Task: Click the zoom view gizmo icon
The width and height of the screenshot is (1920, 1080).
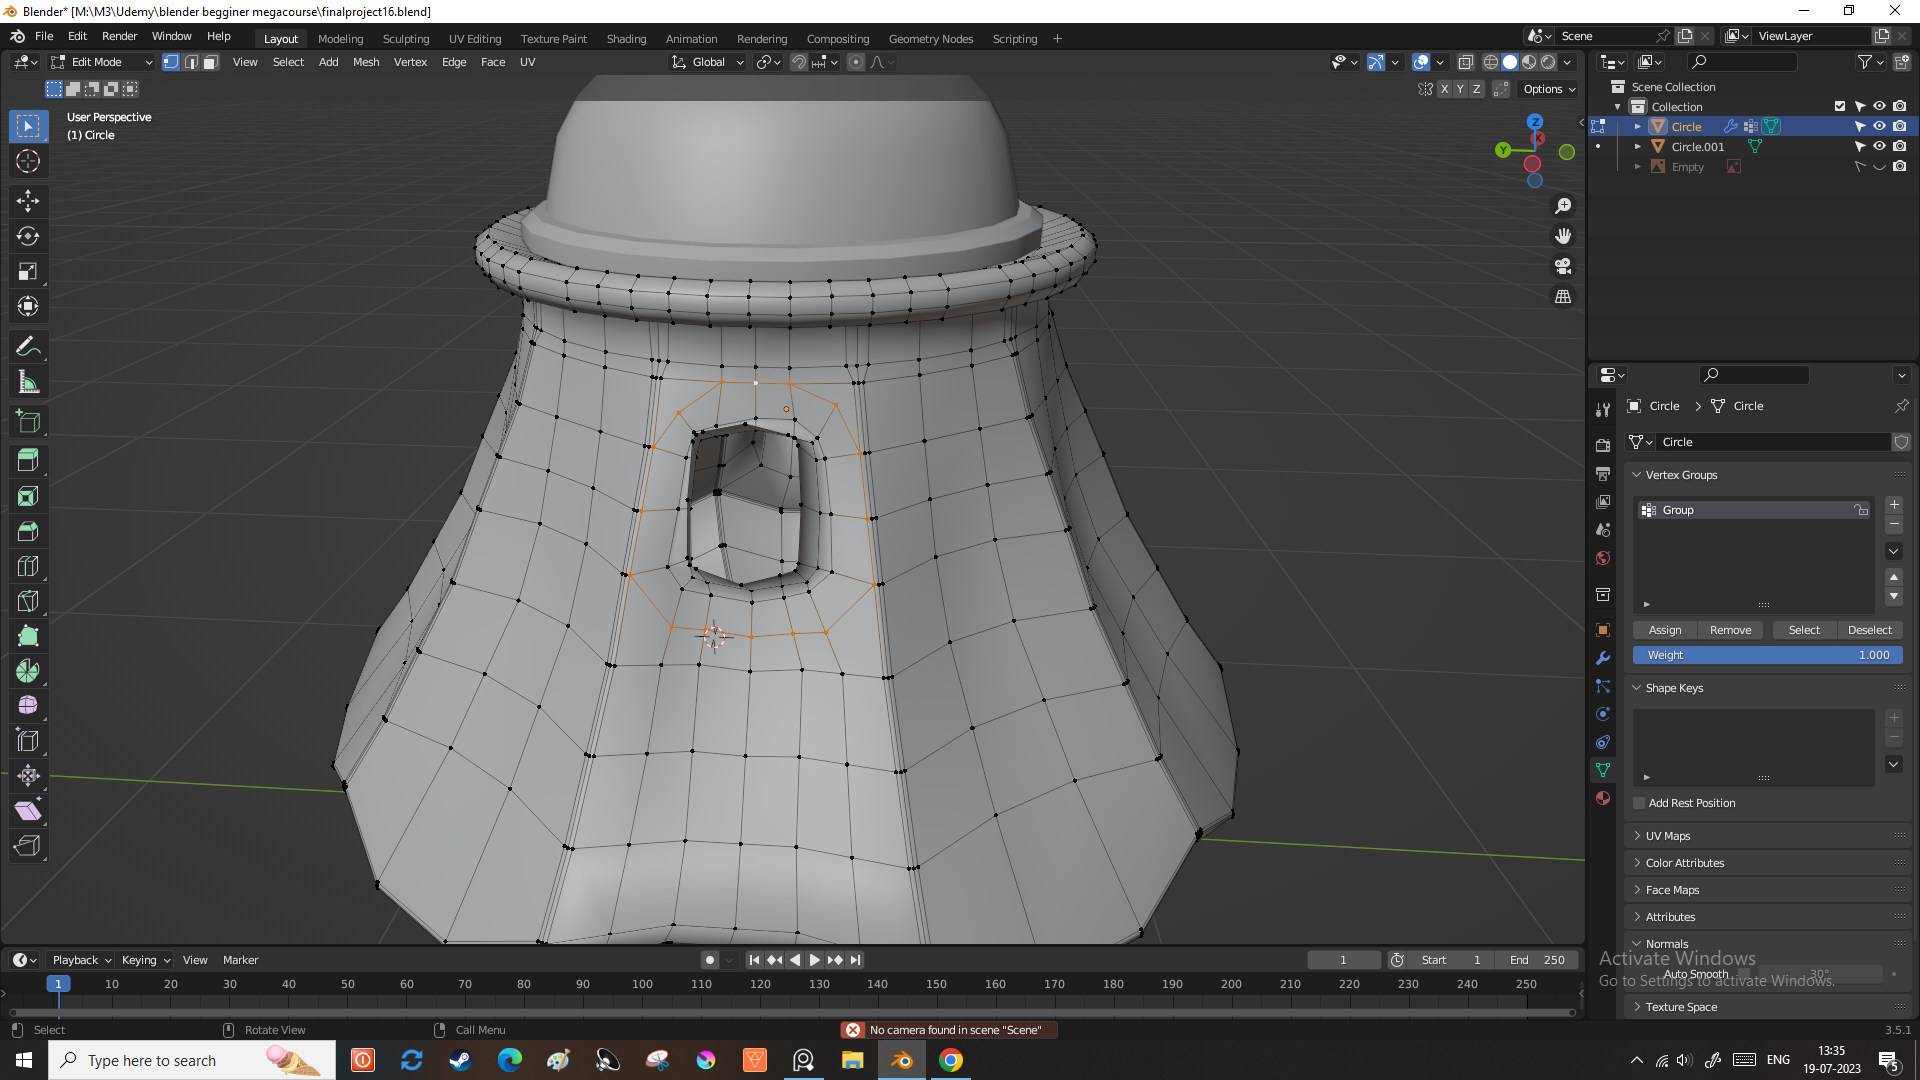Action: pos(1563,206)
